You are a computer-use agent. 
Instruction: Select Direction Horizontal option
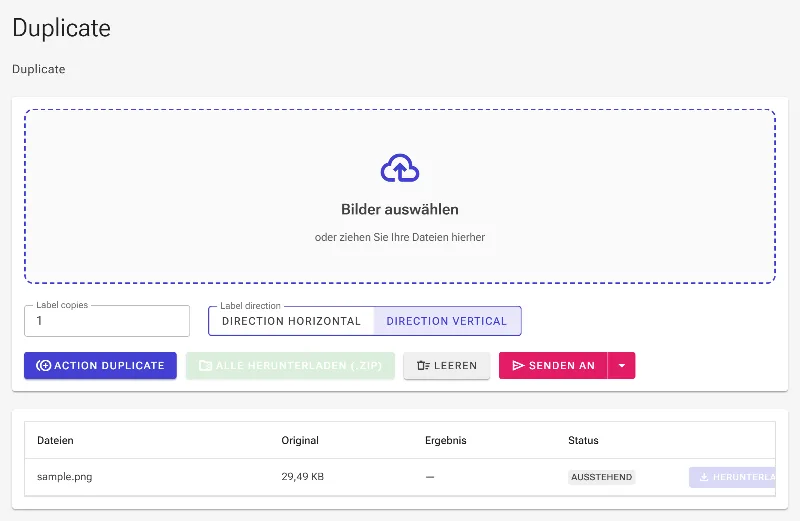291,321
